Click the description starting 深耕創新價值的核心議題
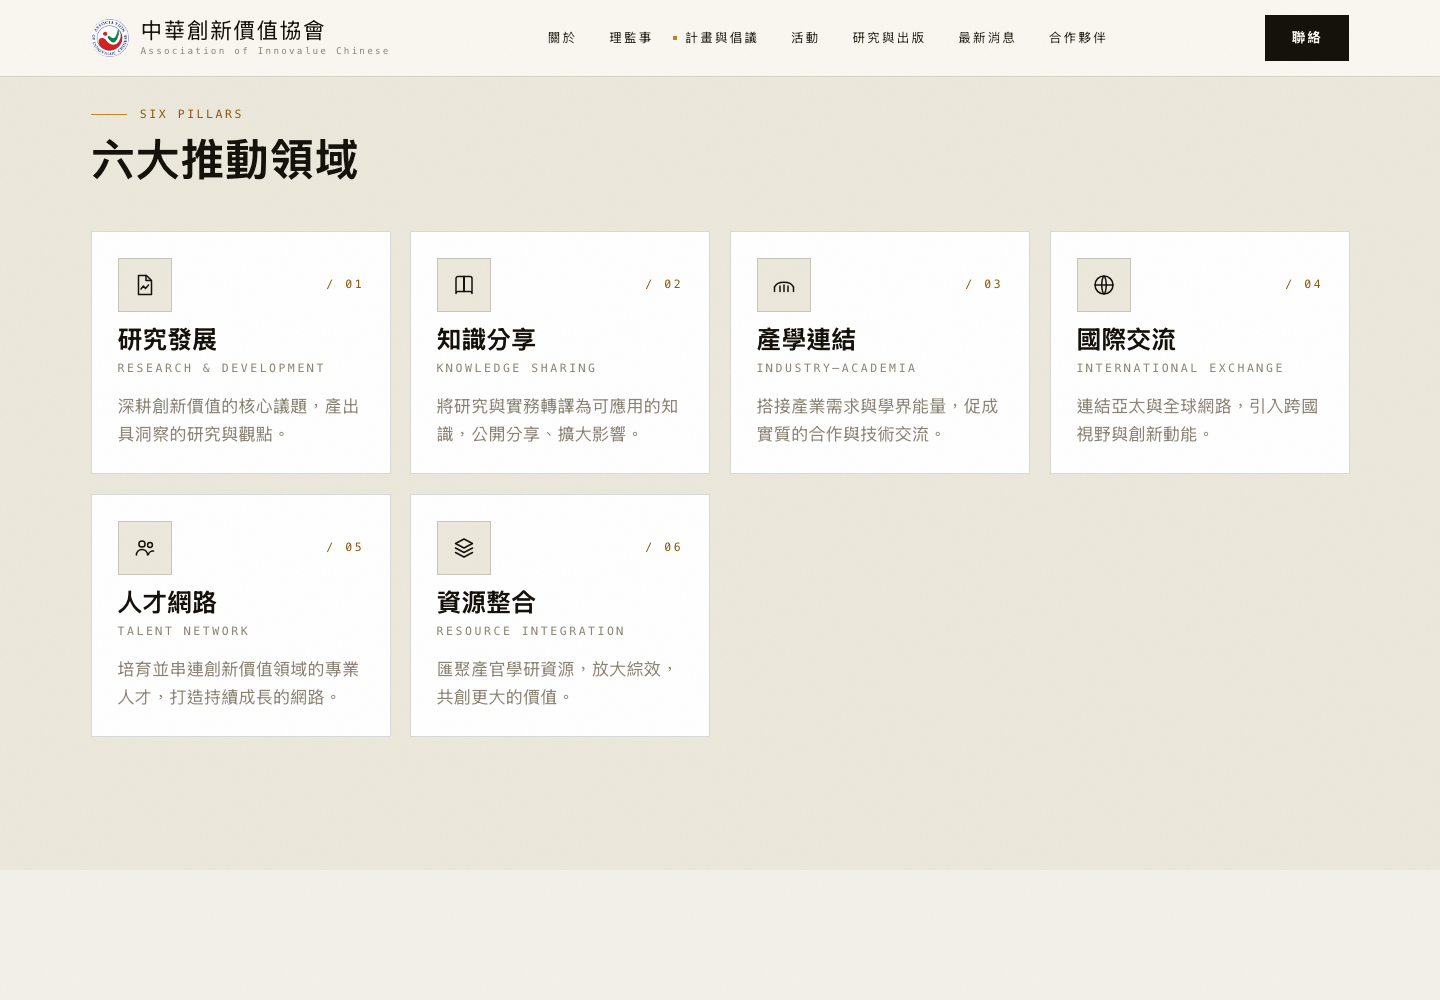Screen dimensions: 1440x1000 click(239, 420)
